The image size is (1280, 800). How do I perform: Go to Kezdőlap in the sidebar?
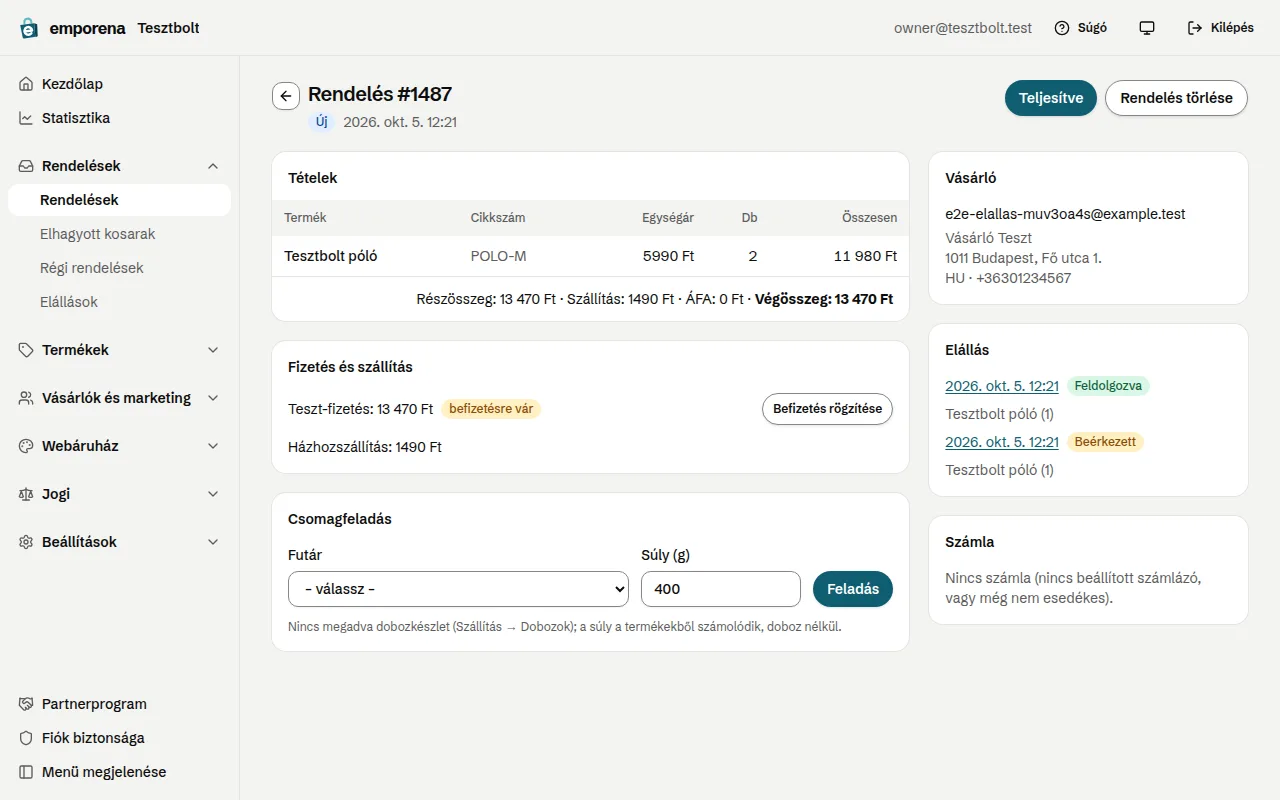coord(120,84)
